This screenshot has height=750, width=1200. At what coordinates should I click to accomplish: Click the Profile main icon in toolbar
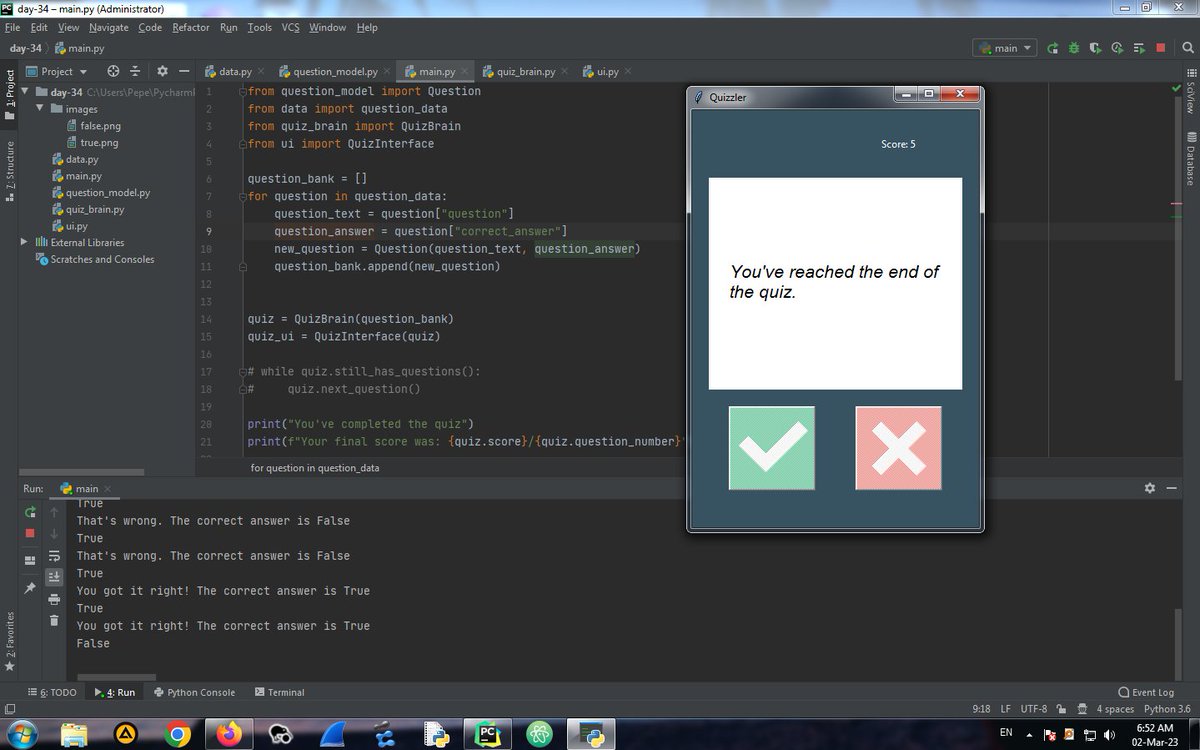point(1117,47)
